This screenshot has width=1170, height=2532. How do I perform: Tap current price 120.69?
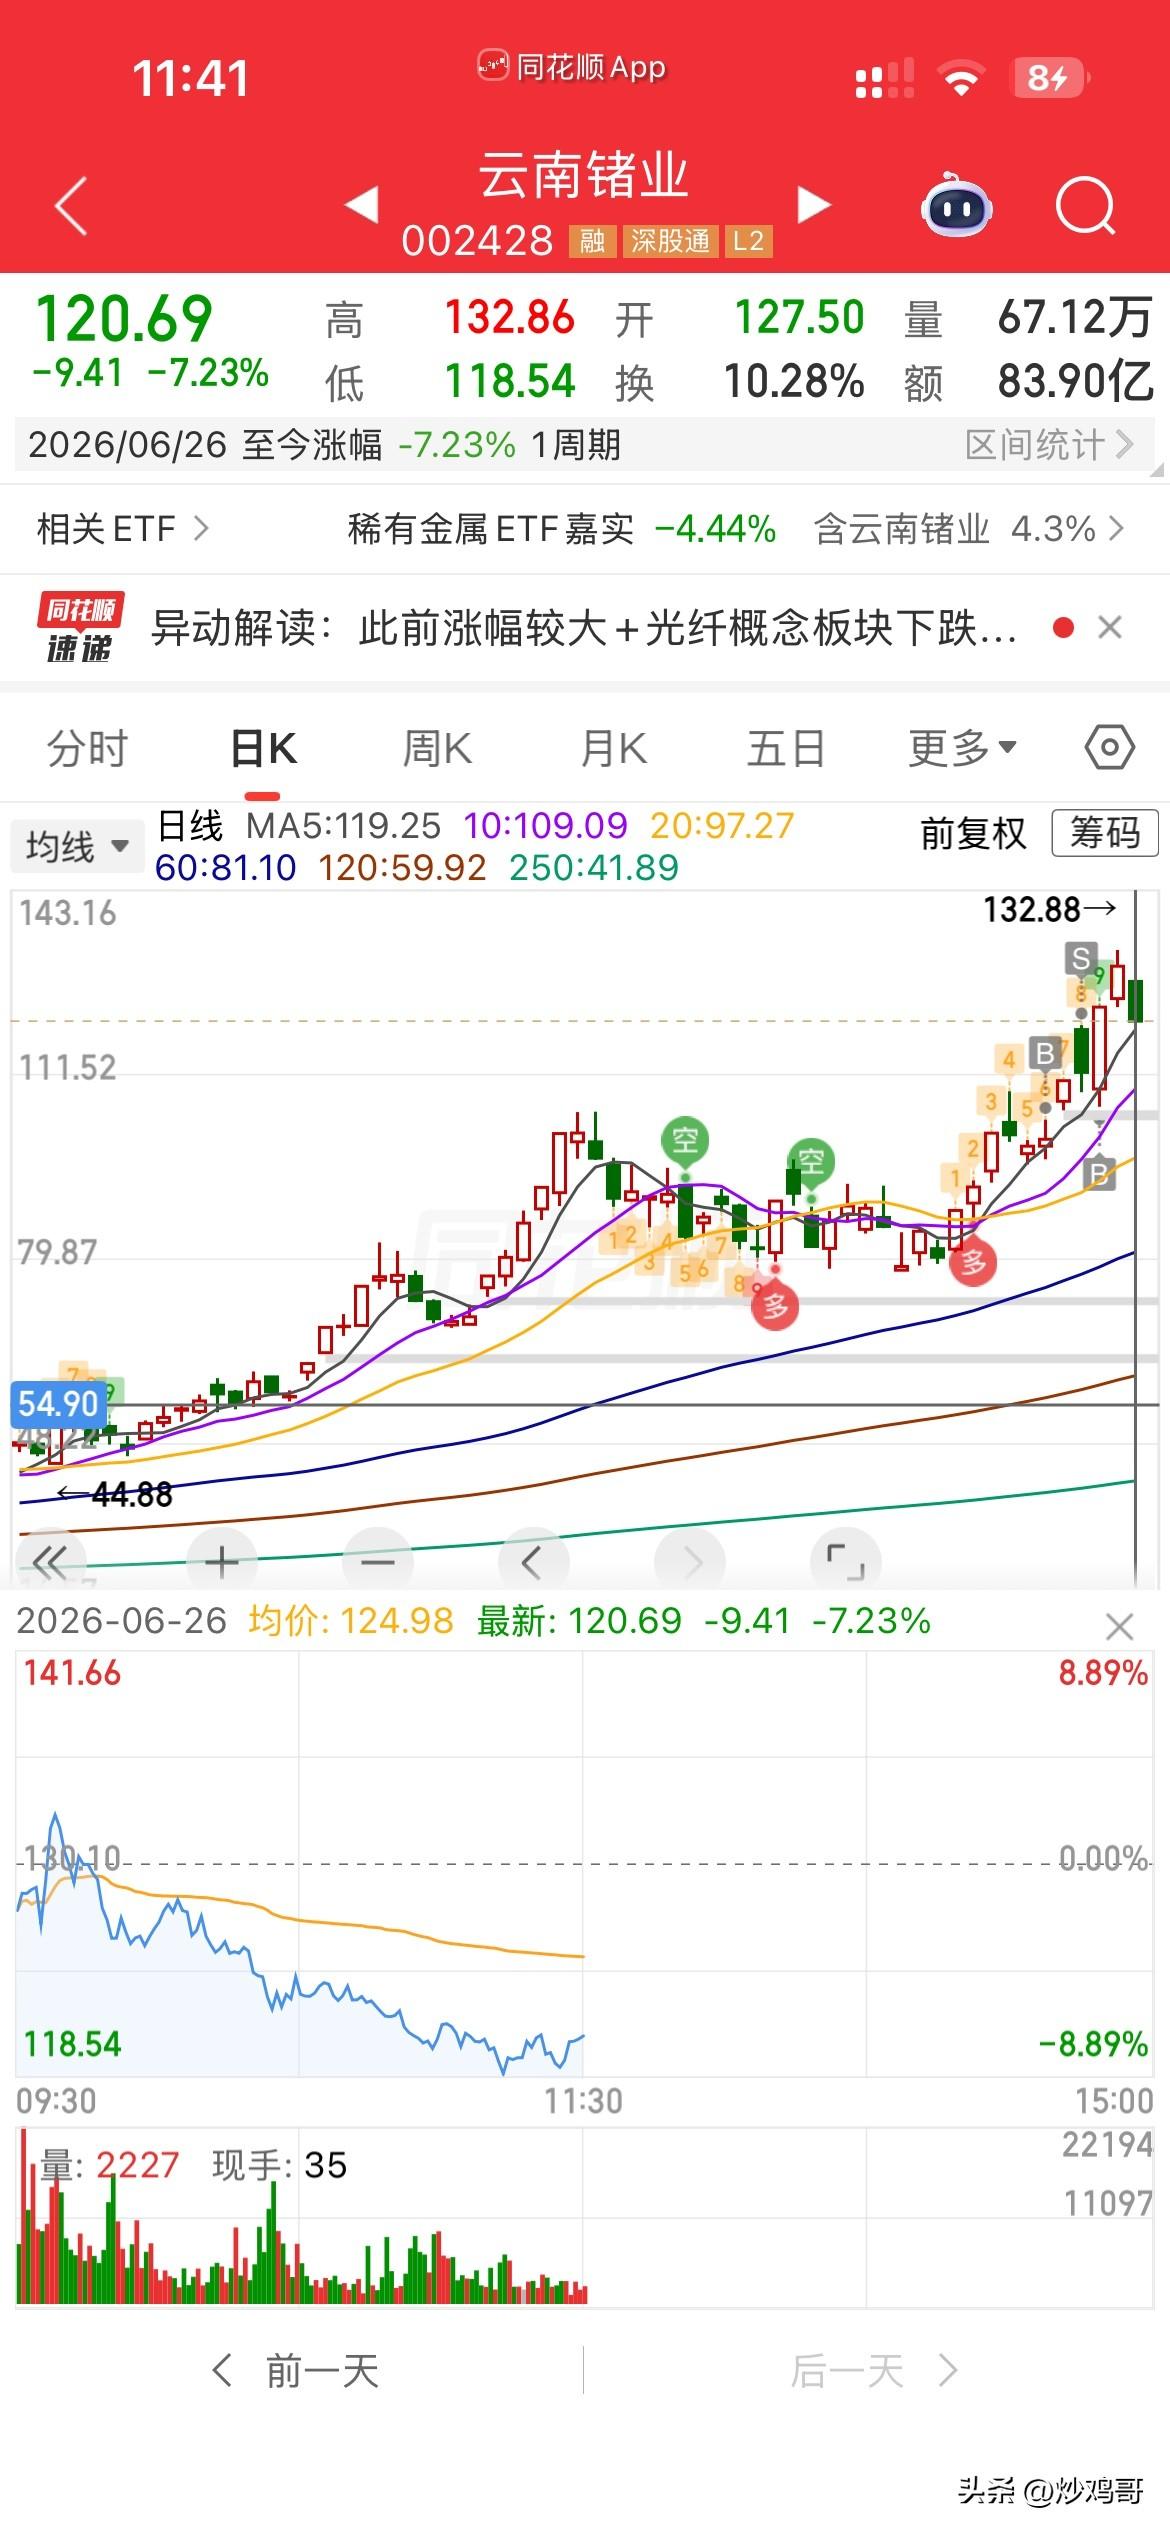coord(124,319)
